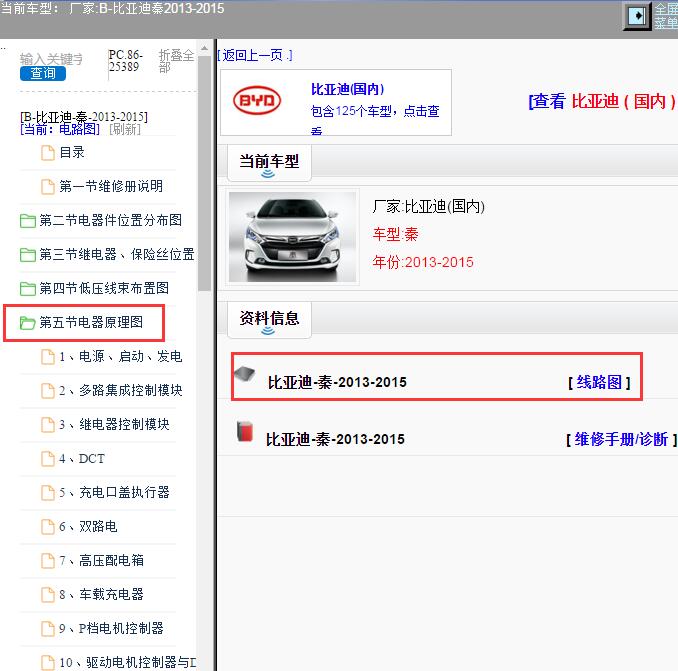Click 包含125个车型，点击查看 link
The image size is (678, 671).
[375, 119]
